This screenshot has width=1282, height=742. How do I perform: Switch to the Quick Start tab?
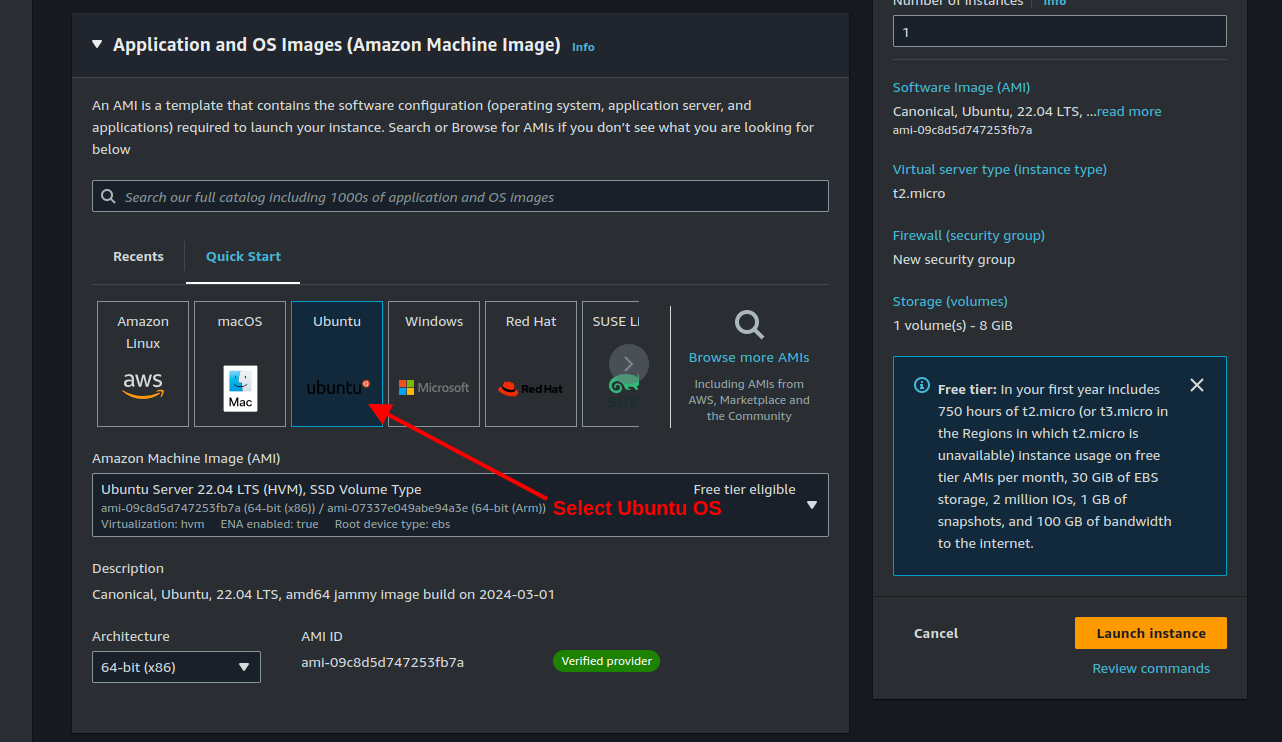(243, 257)
